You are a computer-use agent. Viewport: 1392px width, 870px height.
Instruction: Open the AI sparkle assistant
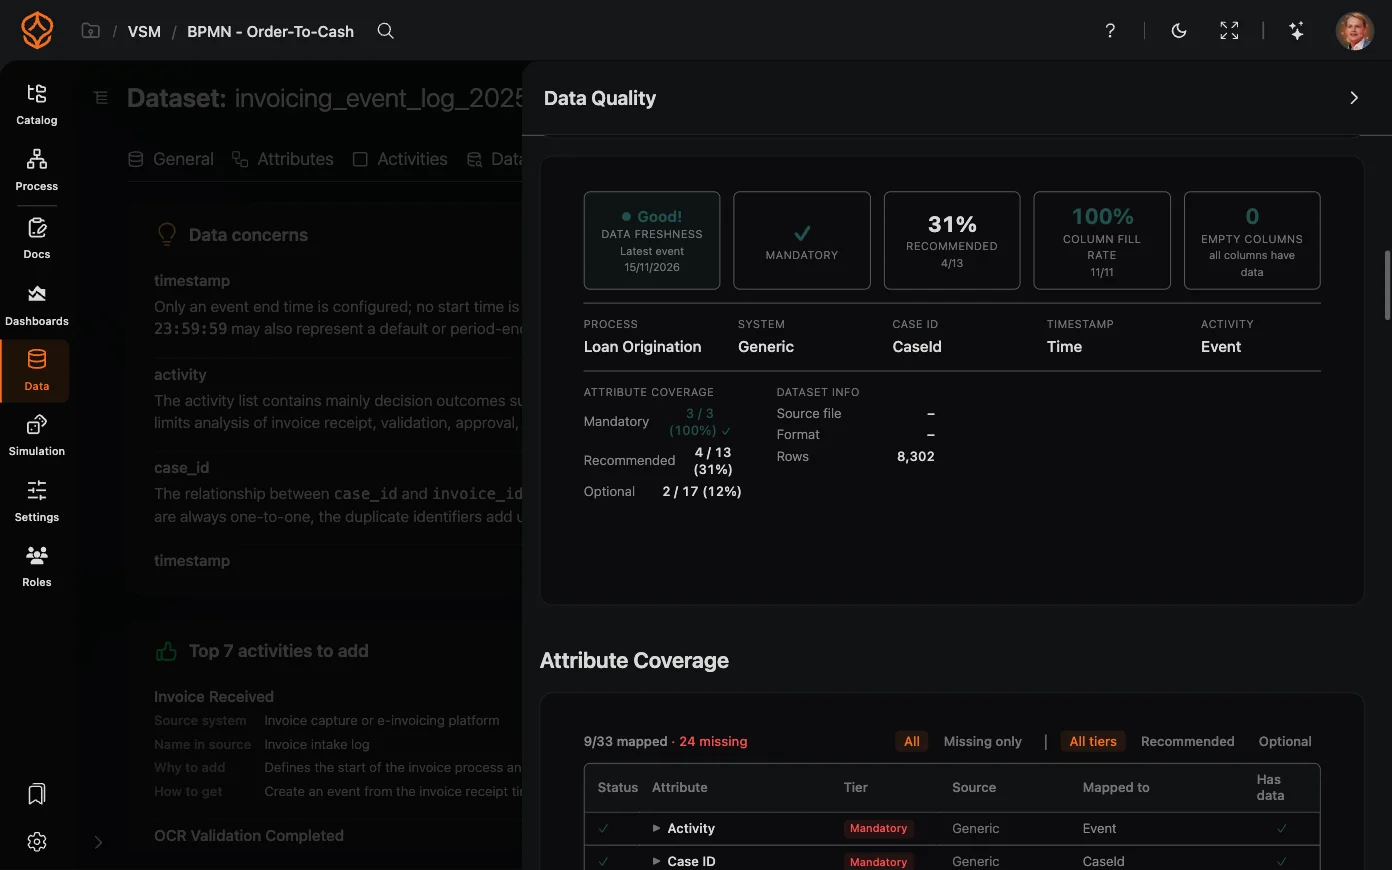point(1297,31)
